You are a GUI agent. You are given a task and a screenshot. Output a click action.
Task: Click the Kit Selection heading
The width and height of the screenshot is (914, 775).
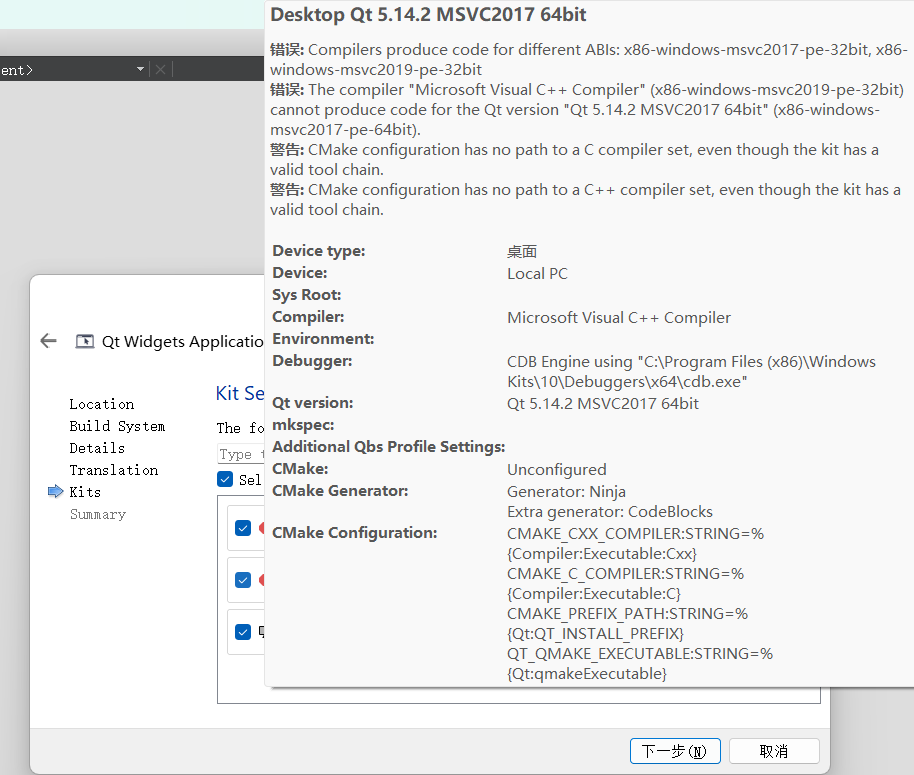point(240,393)
